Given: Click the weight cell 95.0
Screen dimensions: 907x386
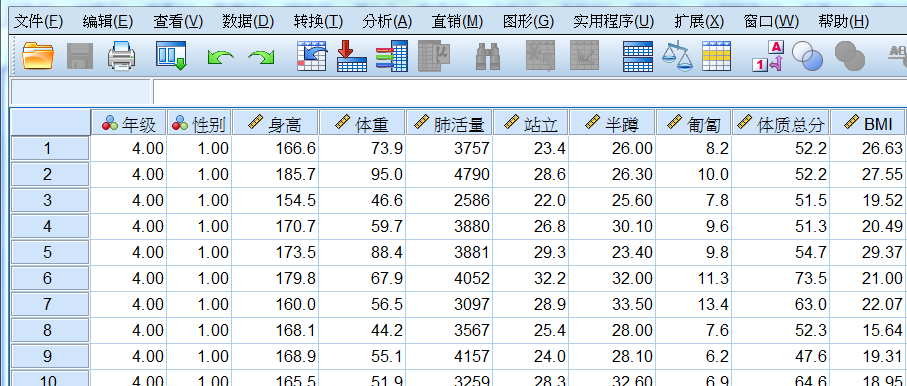Looking at the screenshot, I should (x=362, y=174).
